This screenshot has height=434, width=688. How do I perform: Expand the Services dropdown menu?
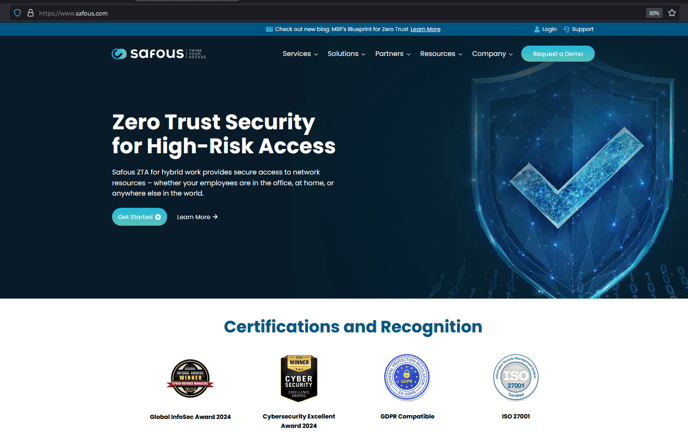click(x=300, y=54)
